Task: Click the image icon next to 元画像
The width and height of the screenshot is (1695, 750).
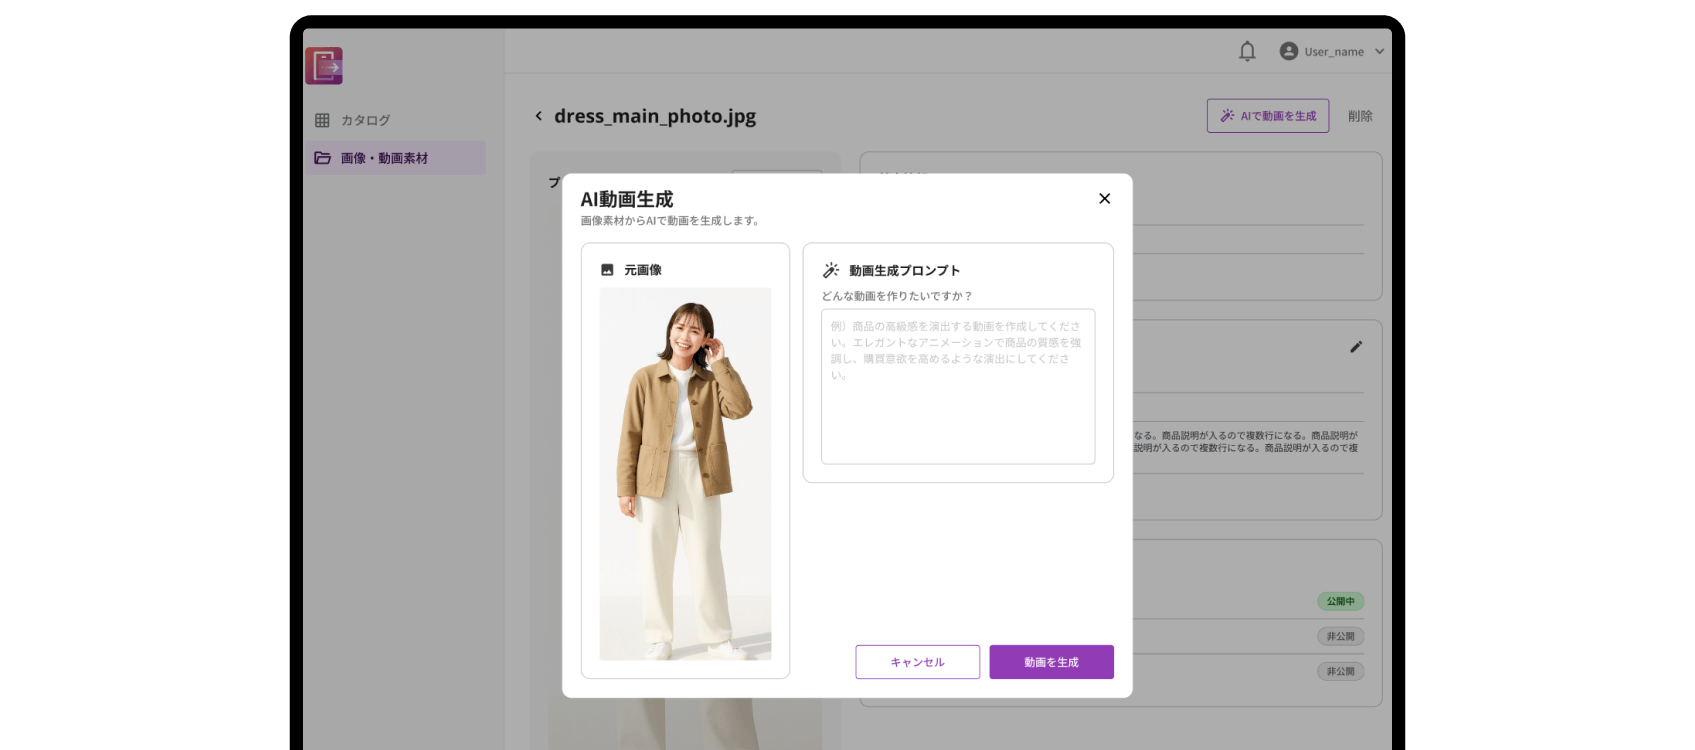Action: point(607,270)
